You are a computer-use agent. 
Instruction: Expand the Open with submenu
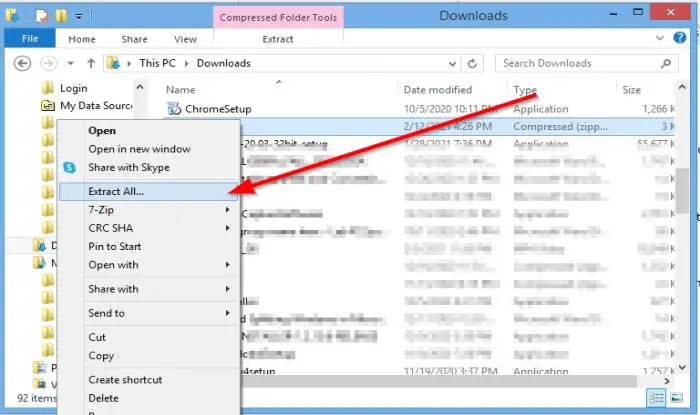[149, 265]
